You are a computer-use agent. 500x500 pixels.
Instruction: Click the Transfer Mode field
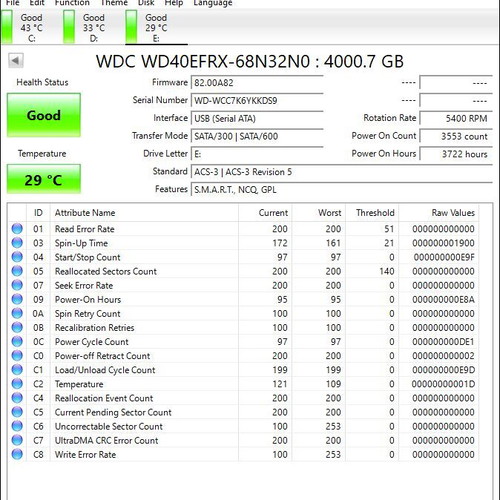pos(257,136)
